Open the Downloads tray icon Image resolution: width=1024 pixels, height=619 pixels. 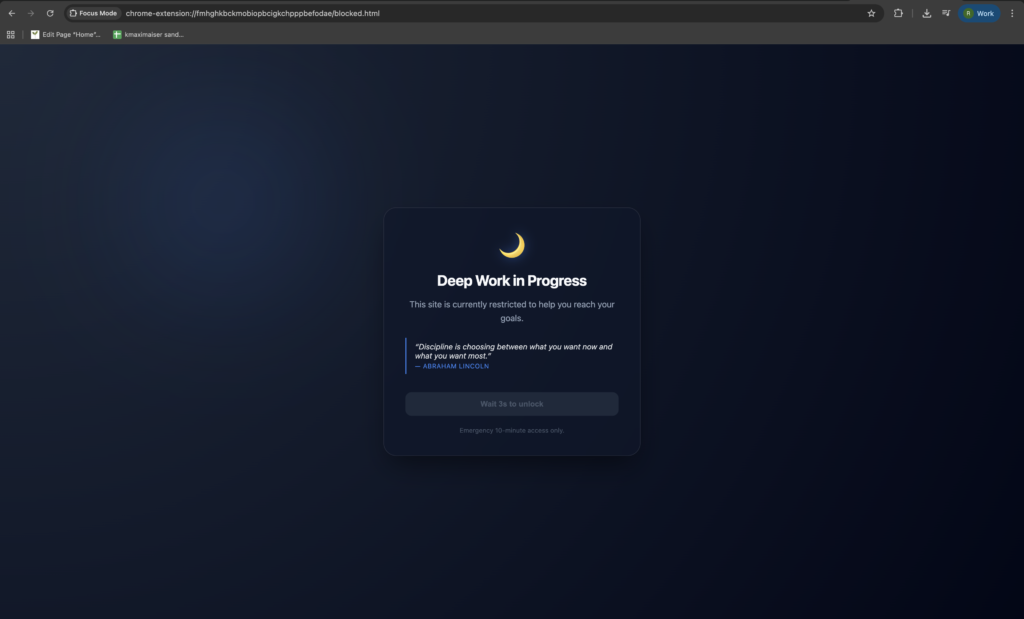click(927, 13)
